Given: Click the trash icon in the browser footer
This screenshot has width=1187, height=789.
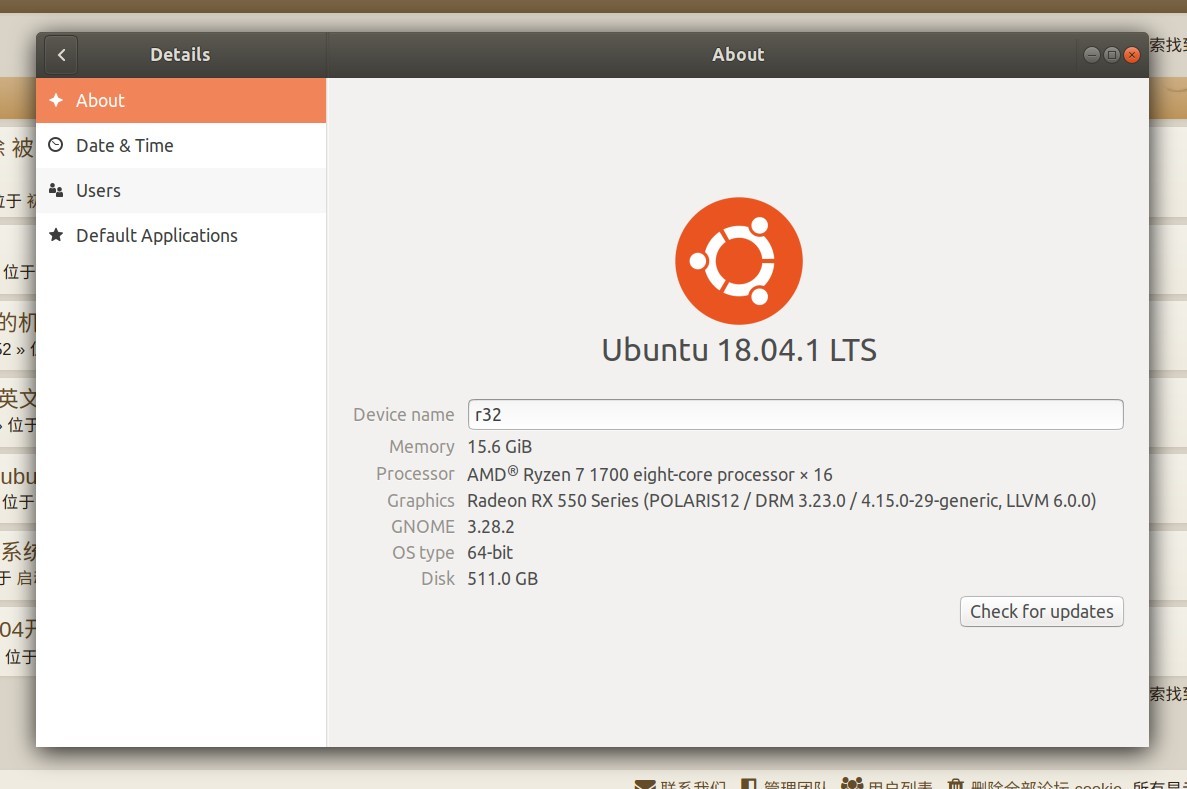Looking at the screenshot, I should [955, 784].
